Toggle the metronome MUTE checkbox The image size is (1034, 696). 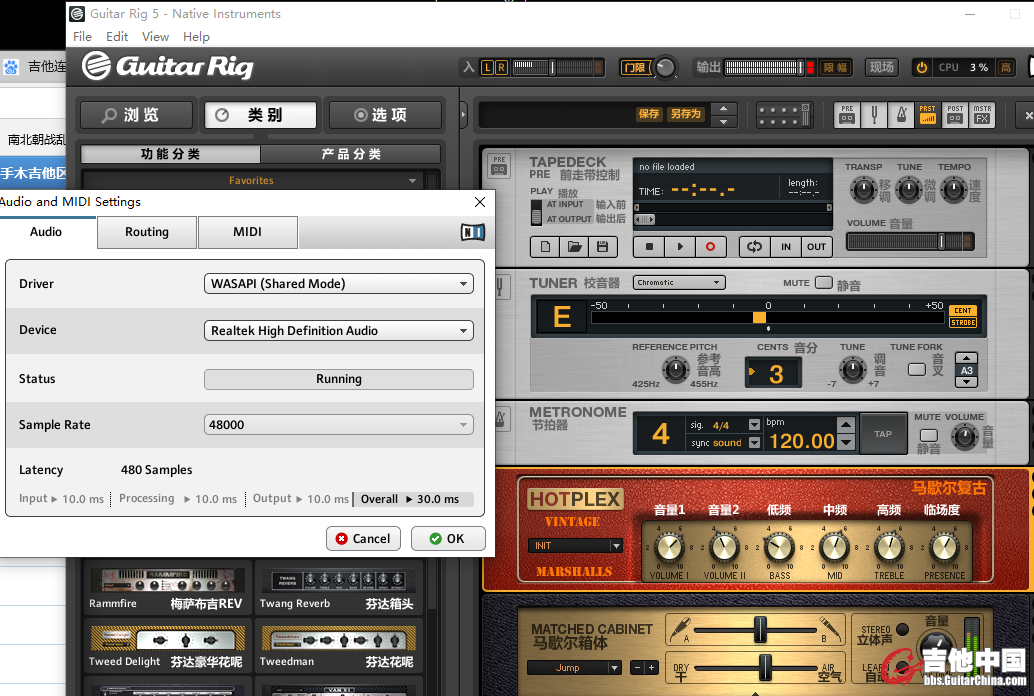[928, 435]
